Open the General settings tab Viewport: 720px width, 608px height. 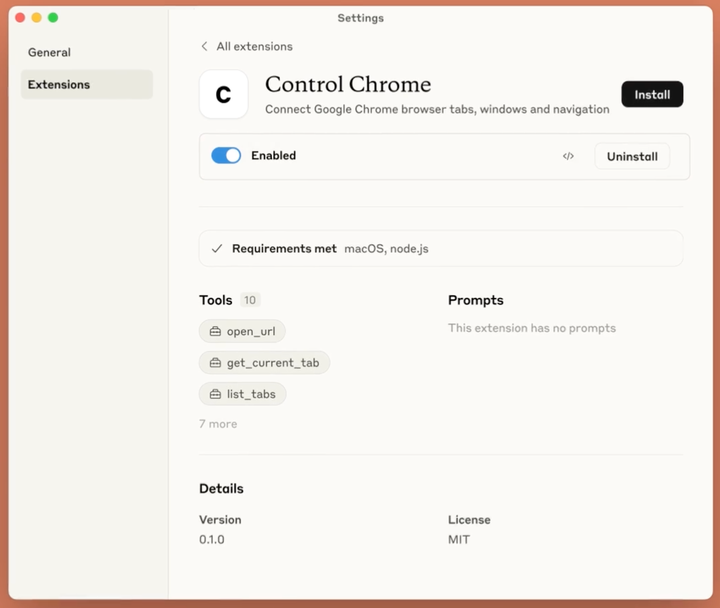coord(49,52)
